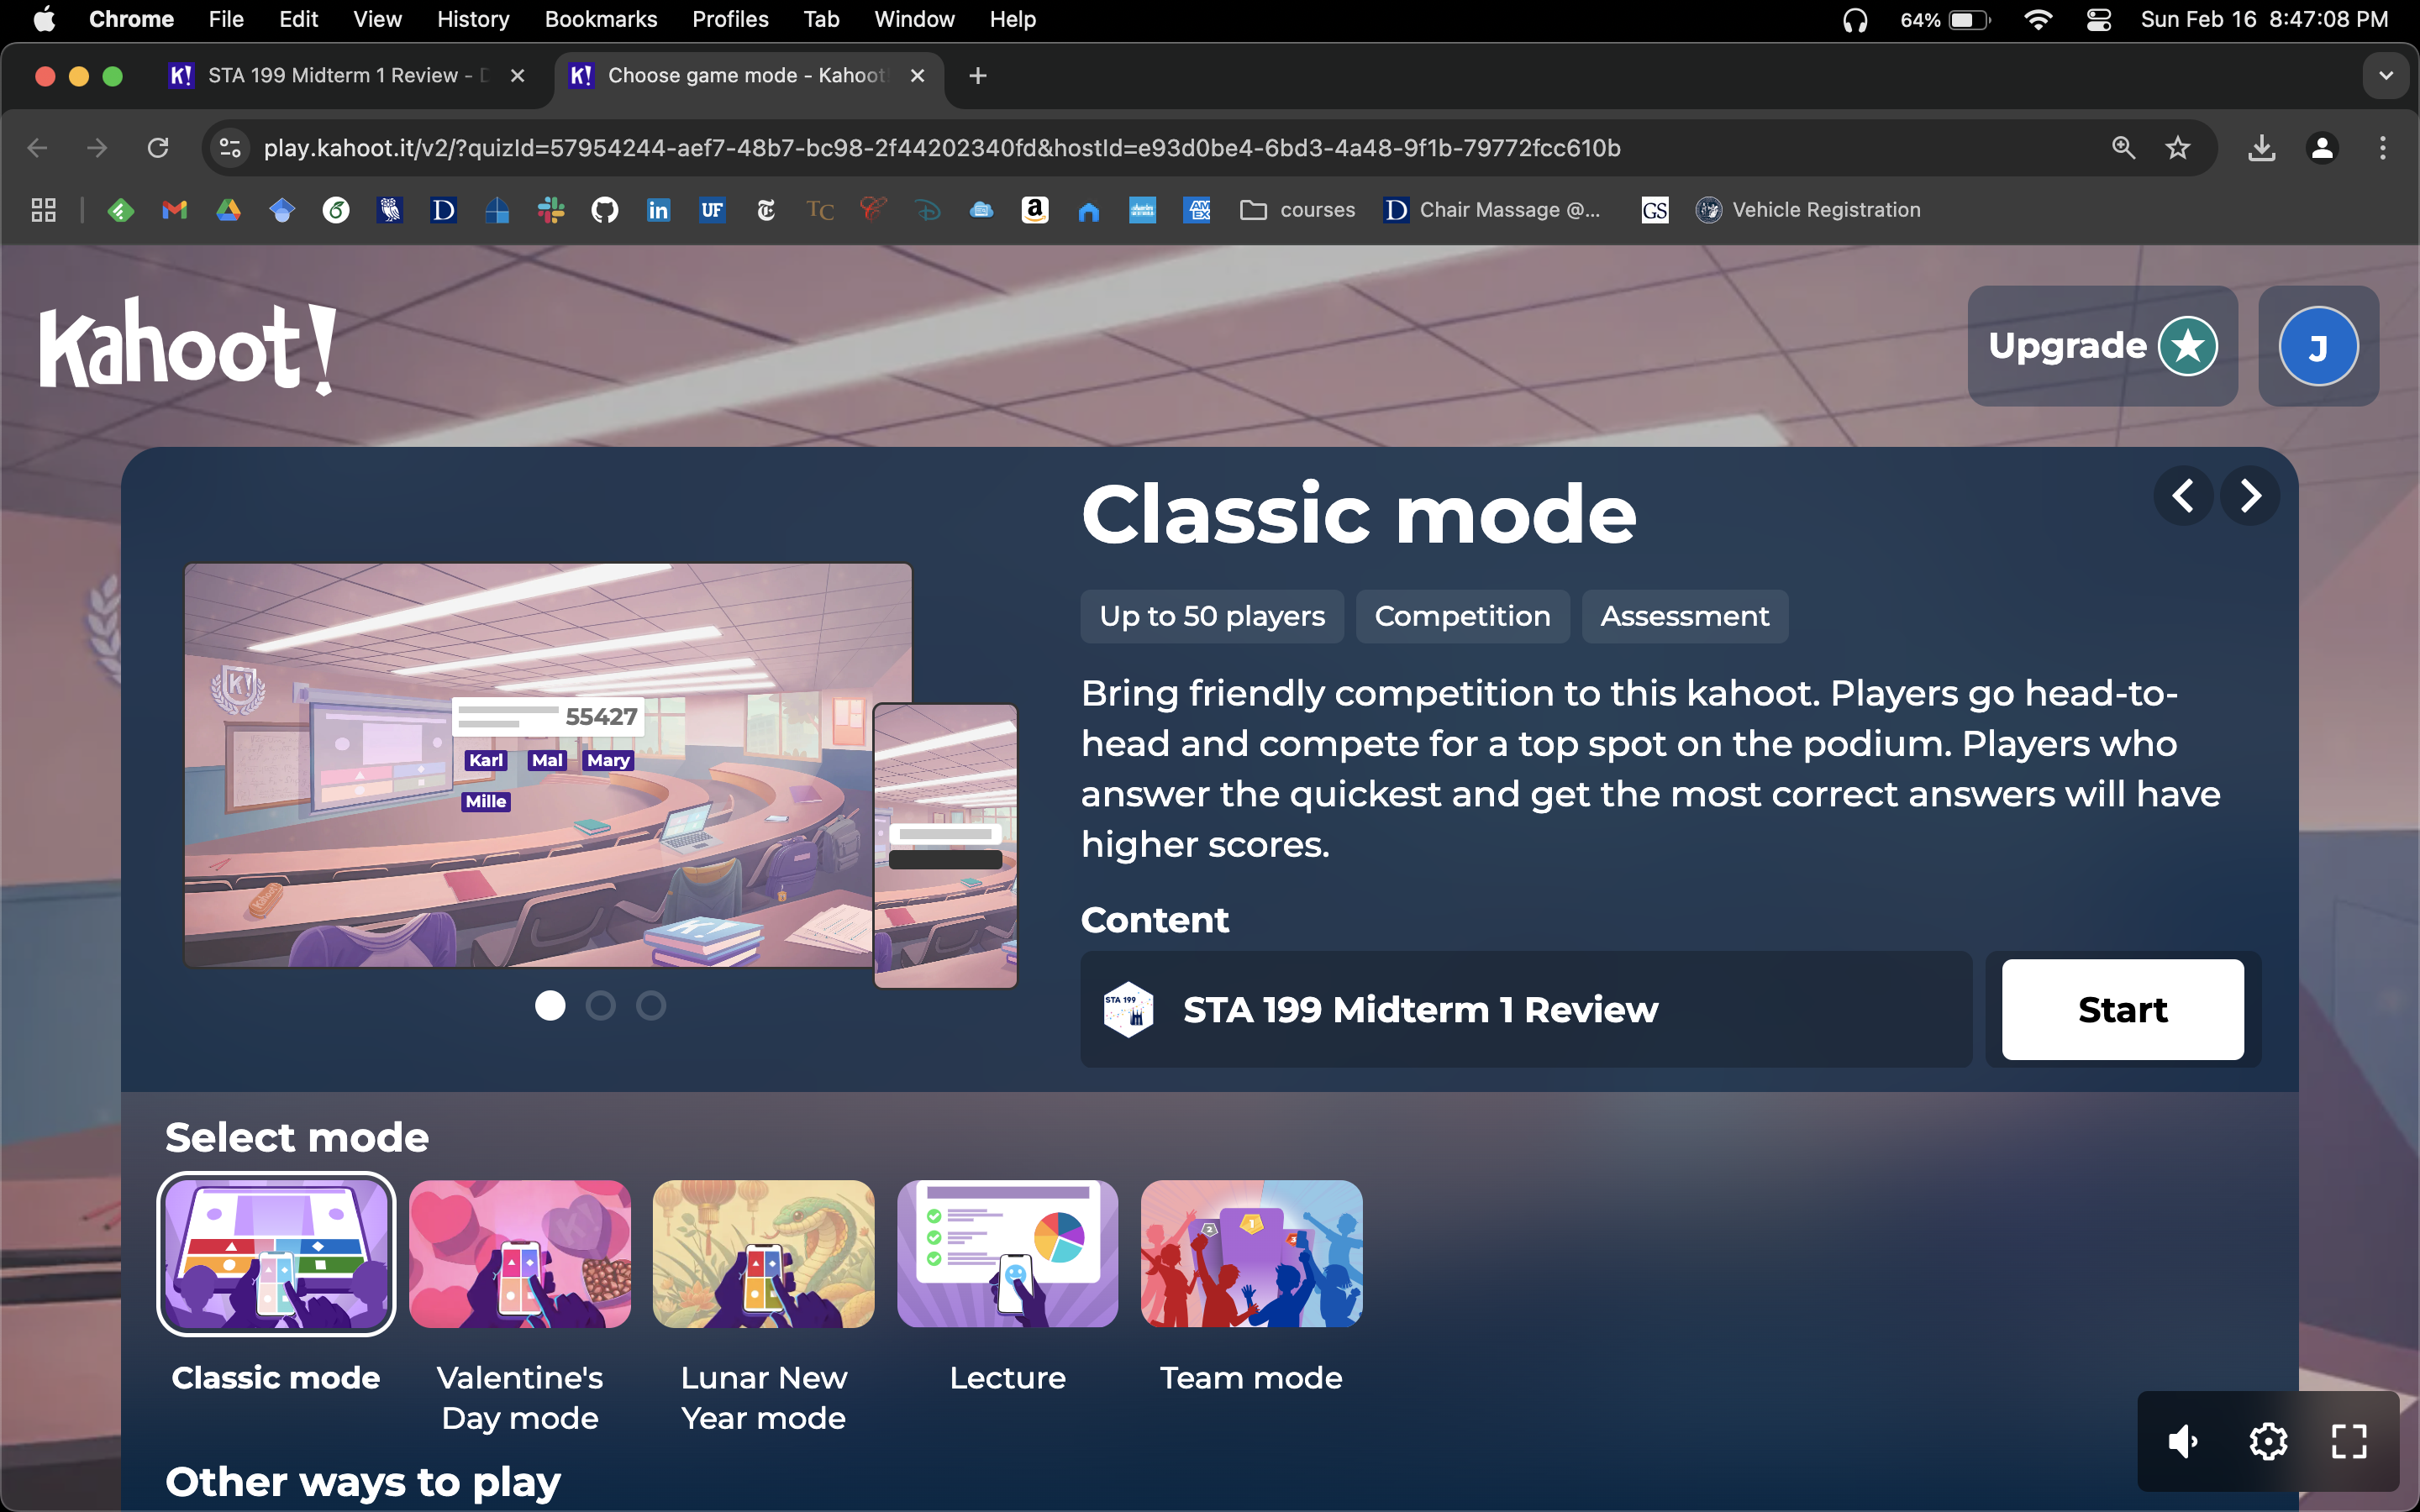Open the owl logo bookmark
The width and height of the screenshot is (2420, 1512).
(390, 210)
